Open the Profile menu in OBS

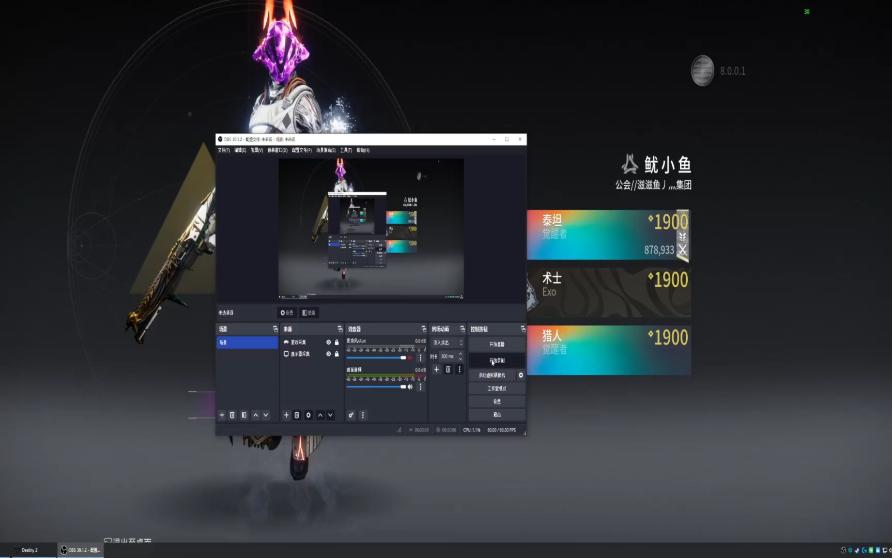[302, 150]
